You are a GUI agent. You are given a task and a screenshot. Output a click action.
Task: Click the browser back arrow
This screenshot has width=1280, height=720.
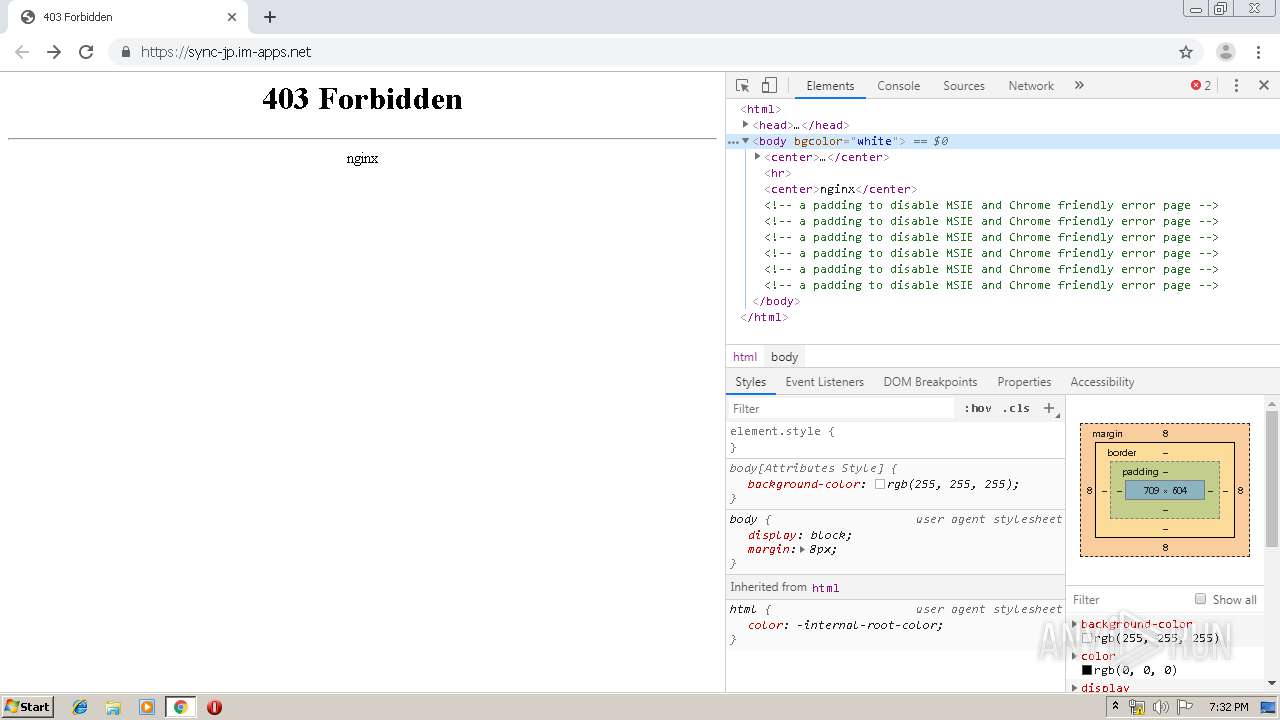[x=22, y=52]
